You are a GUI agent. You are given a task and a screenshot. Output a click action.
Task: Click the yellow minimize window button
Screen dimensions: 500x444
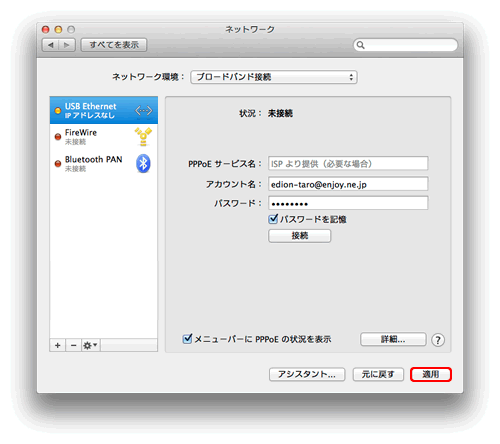(x=58, y=30)
